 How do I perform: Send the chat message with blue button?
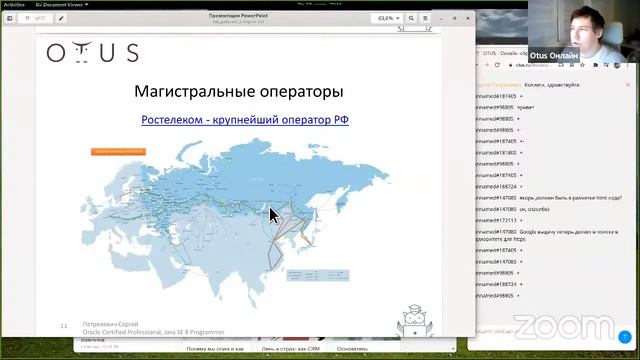coord(624,337)
